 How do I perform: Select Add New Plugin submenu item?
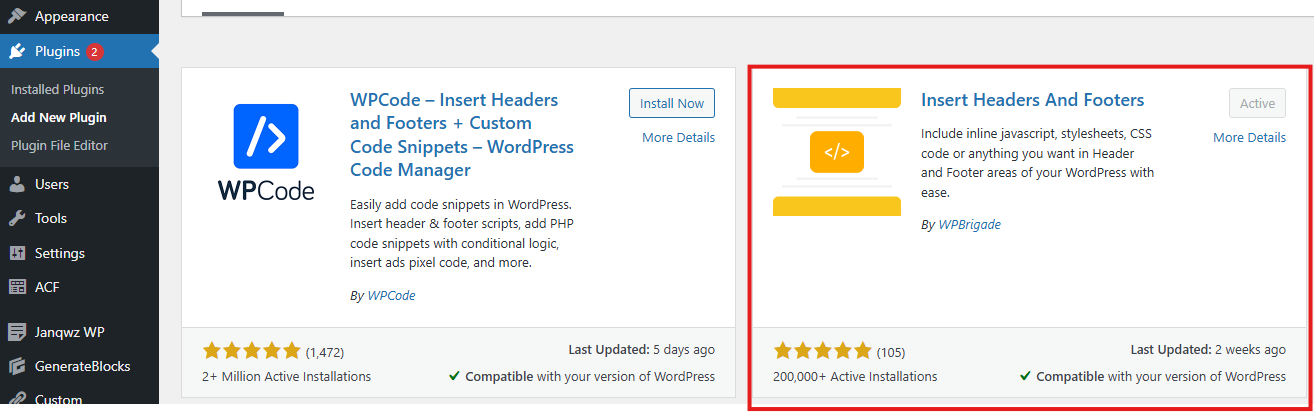pyautogui.click(x=58, y=117)
